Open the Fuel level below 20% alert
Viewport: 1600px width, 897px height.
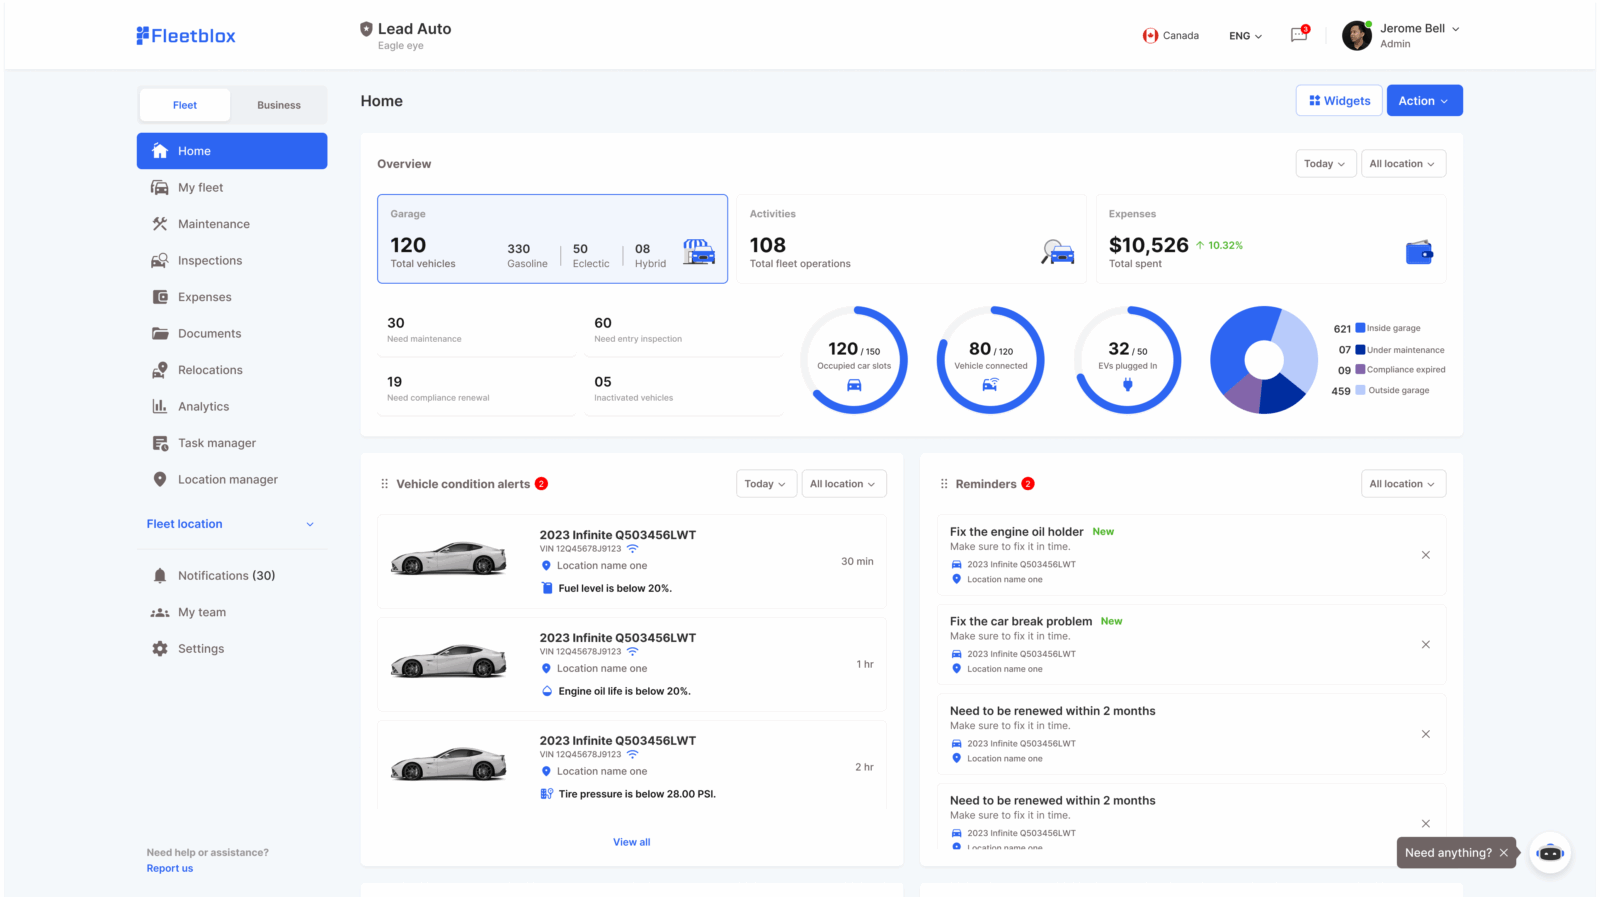[x=632, y=562]
